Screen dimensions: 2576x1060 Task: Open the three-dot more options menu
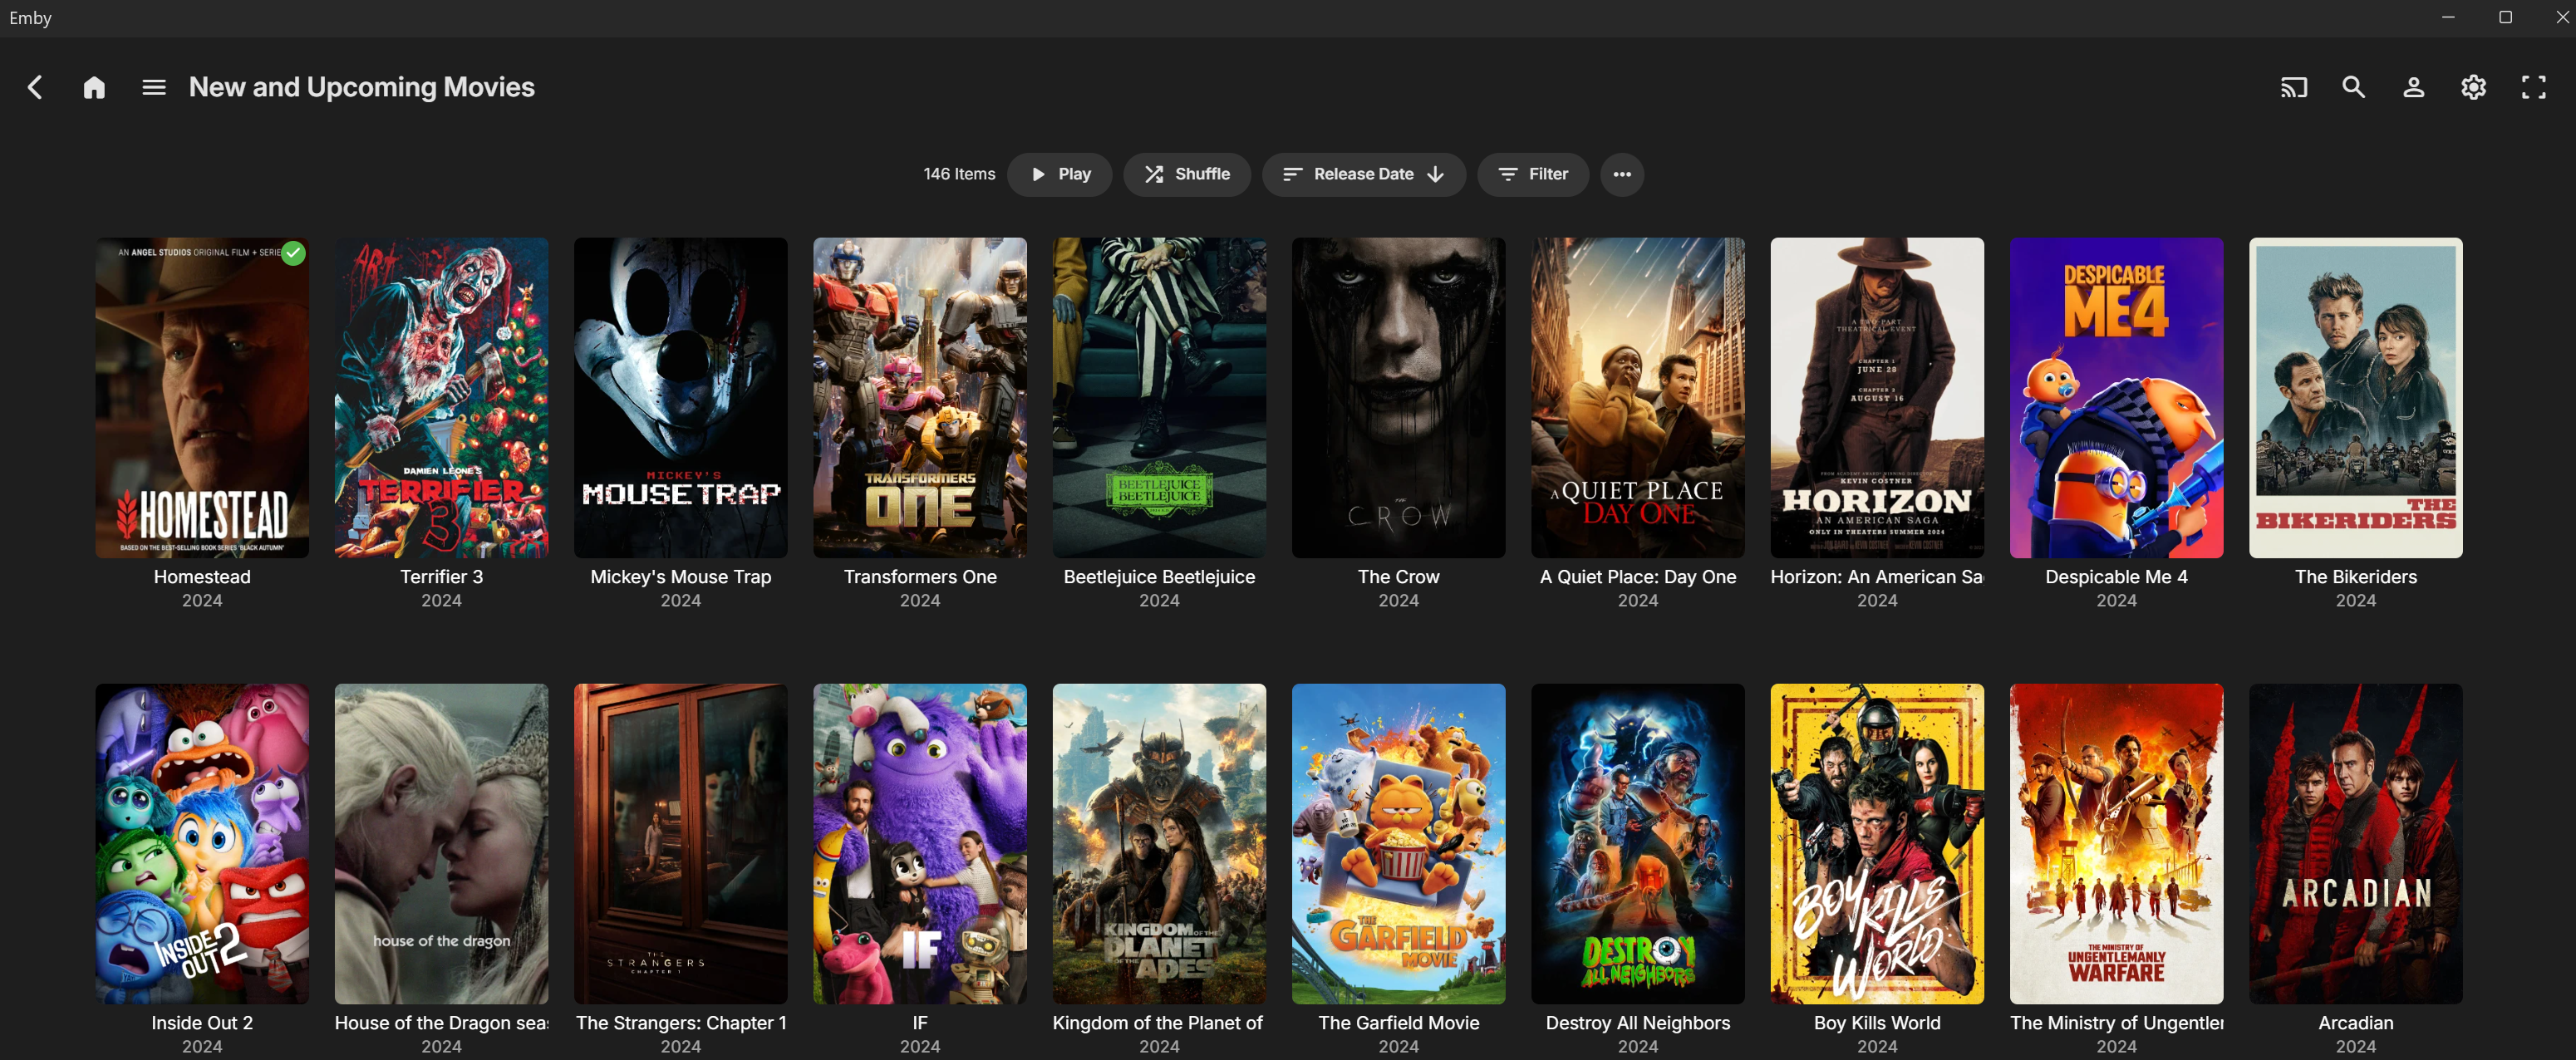(1622, 174)
